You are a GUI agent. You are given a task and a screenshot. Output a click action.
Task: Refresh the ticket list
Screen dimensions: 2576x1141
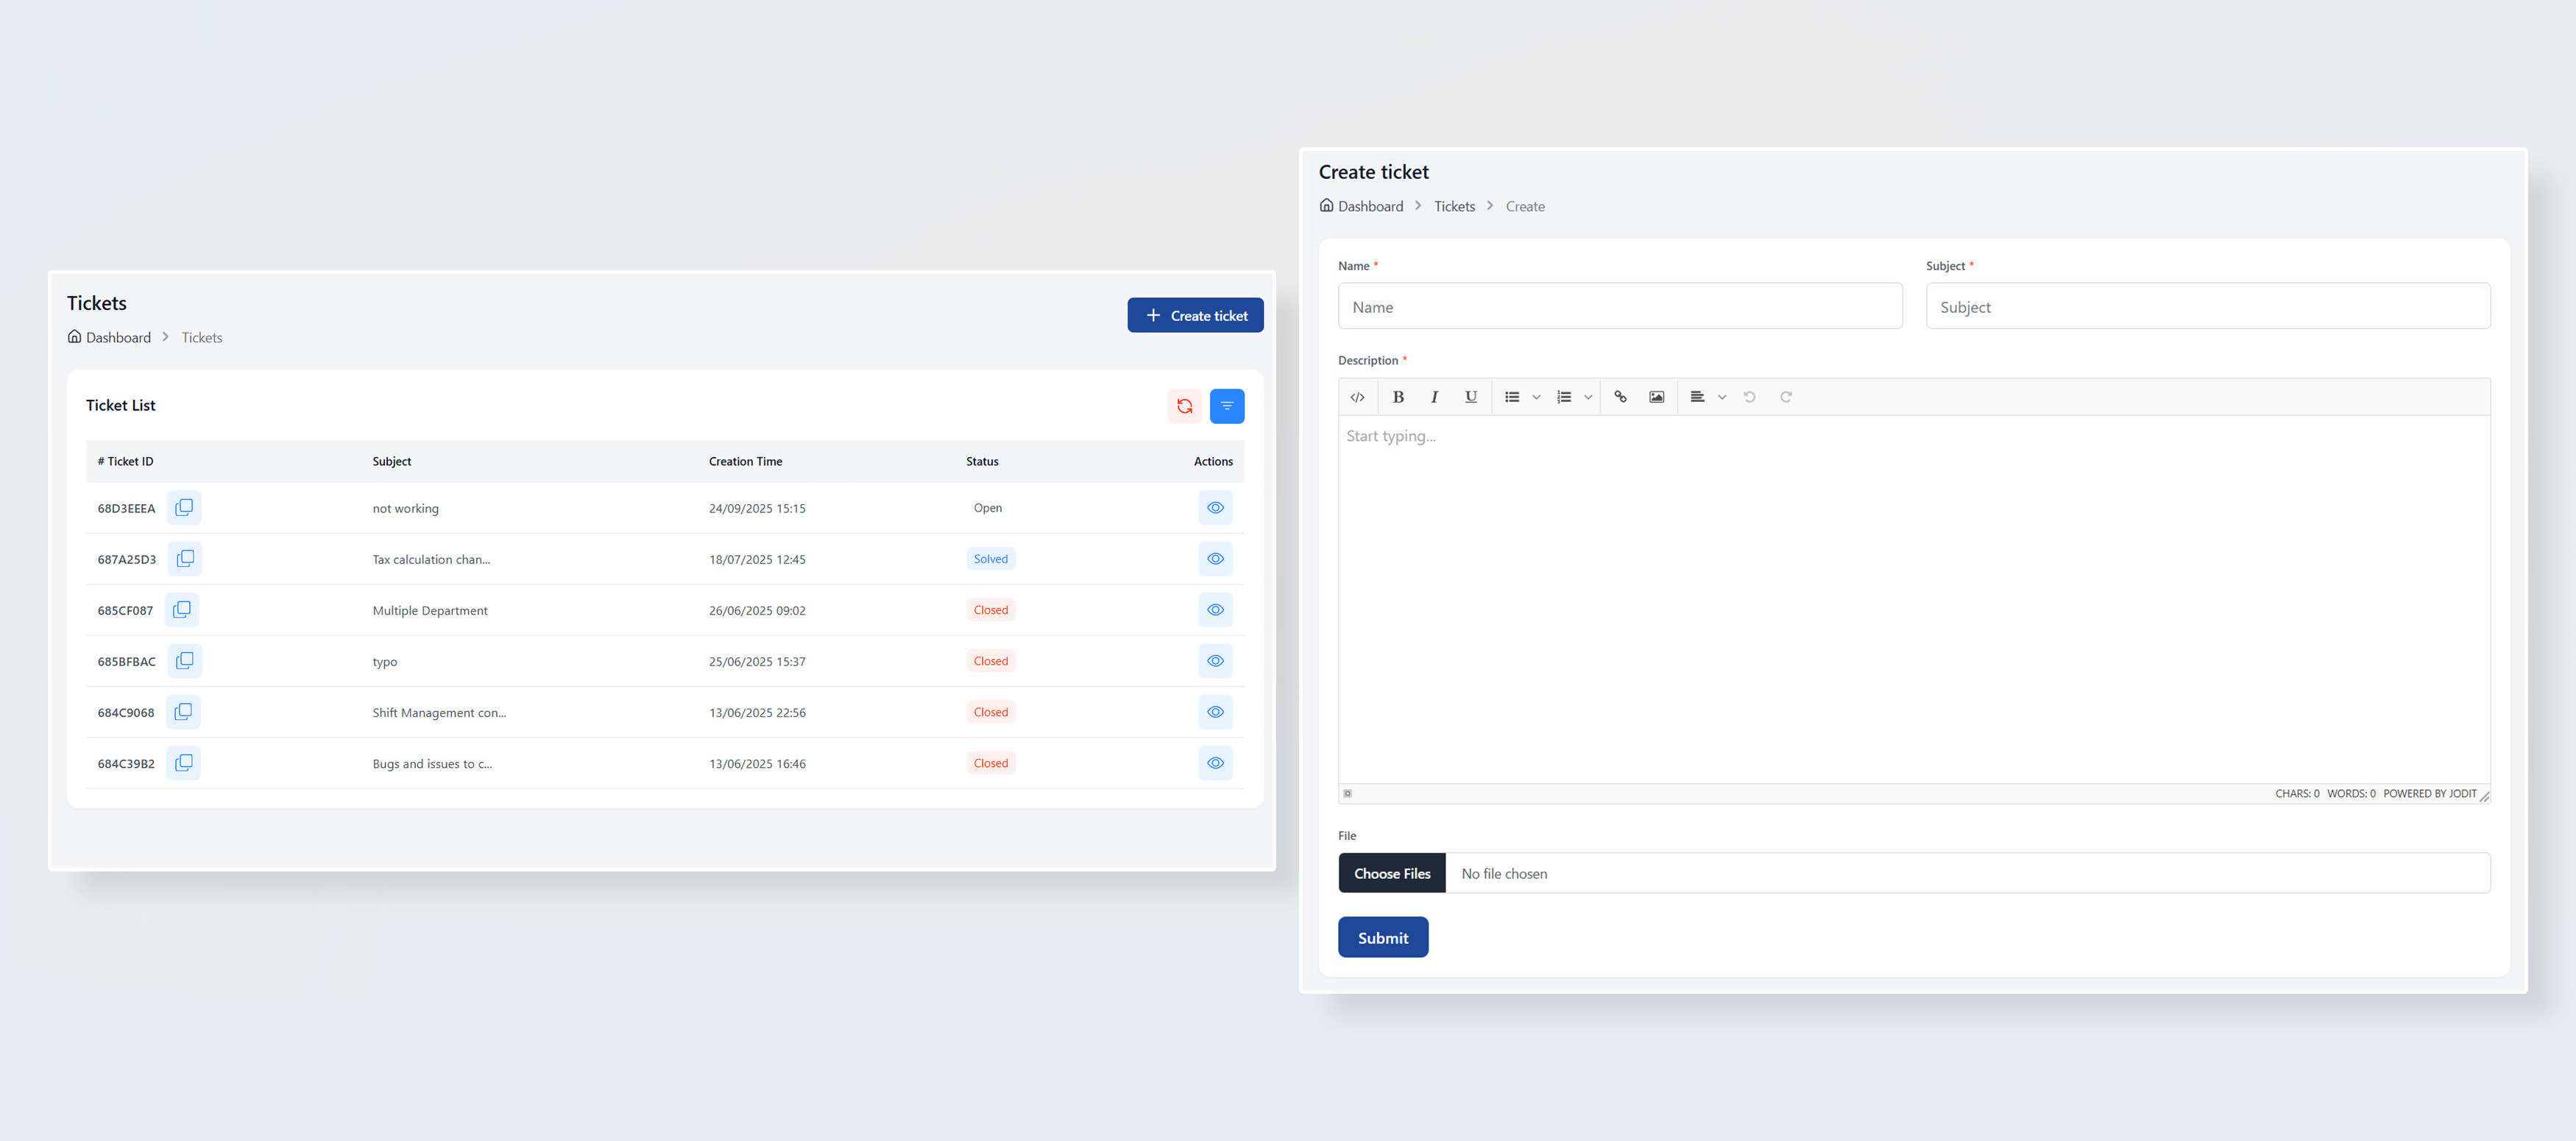point(1184,406)
